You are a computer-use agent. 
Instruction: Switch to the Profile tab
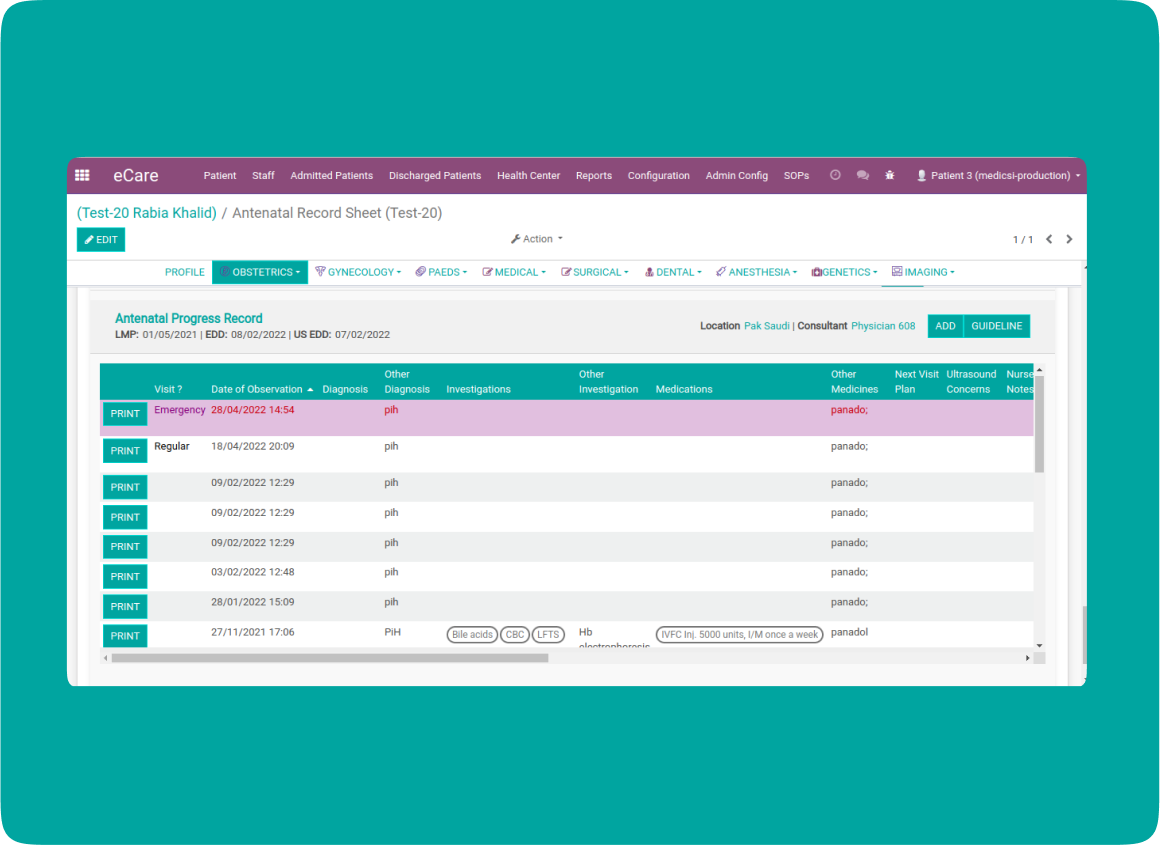[184, 272]
